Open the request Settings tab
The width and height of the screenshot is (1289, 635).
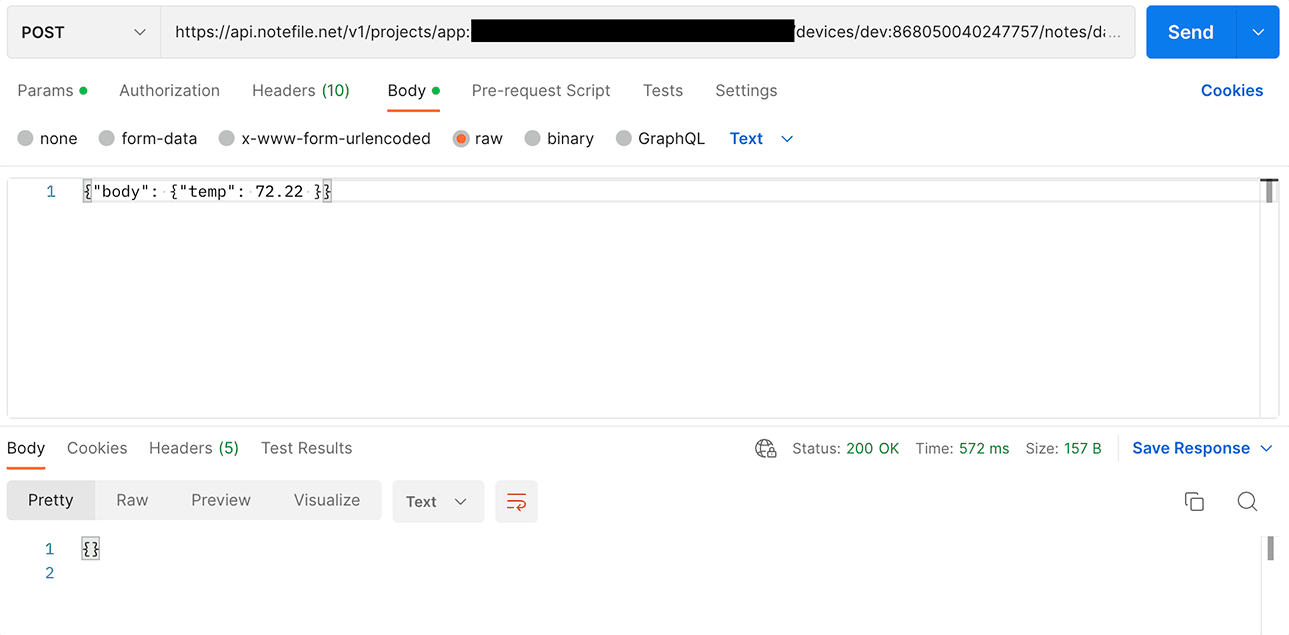[746, 90]
